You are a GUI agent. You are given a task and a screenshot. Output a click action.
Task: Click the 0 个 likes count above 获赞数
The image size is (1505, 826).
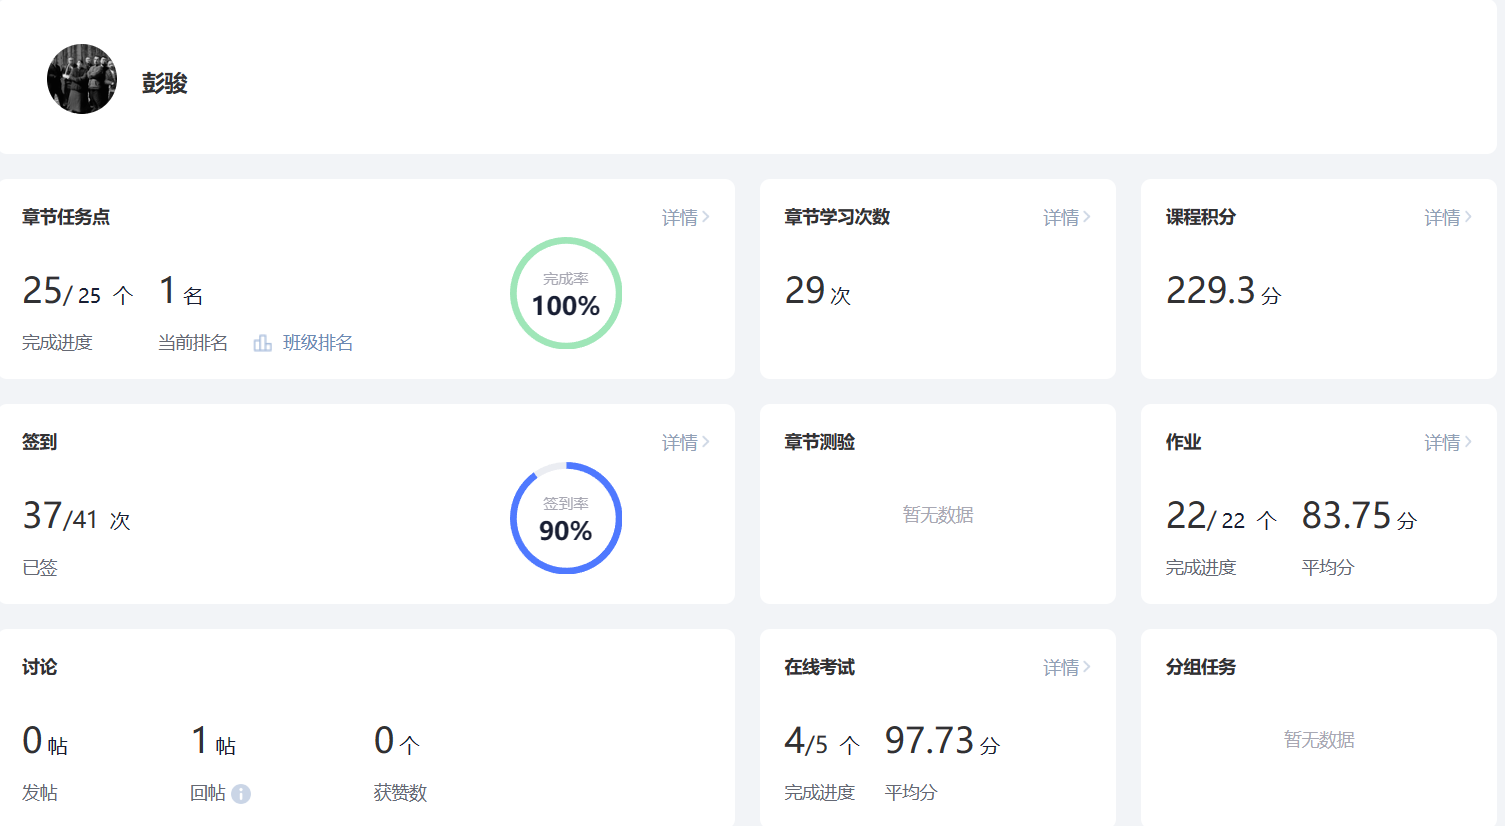(397, 741)
